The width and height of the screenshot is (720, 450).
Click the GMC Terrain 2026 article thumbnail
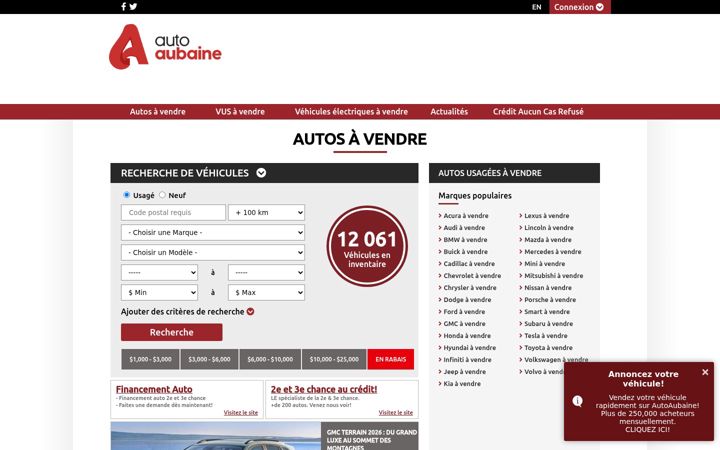click(216, 436)
